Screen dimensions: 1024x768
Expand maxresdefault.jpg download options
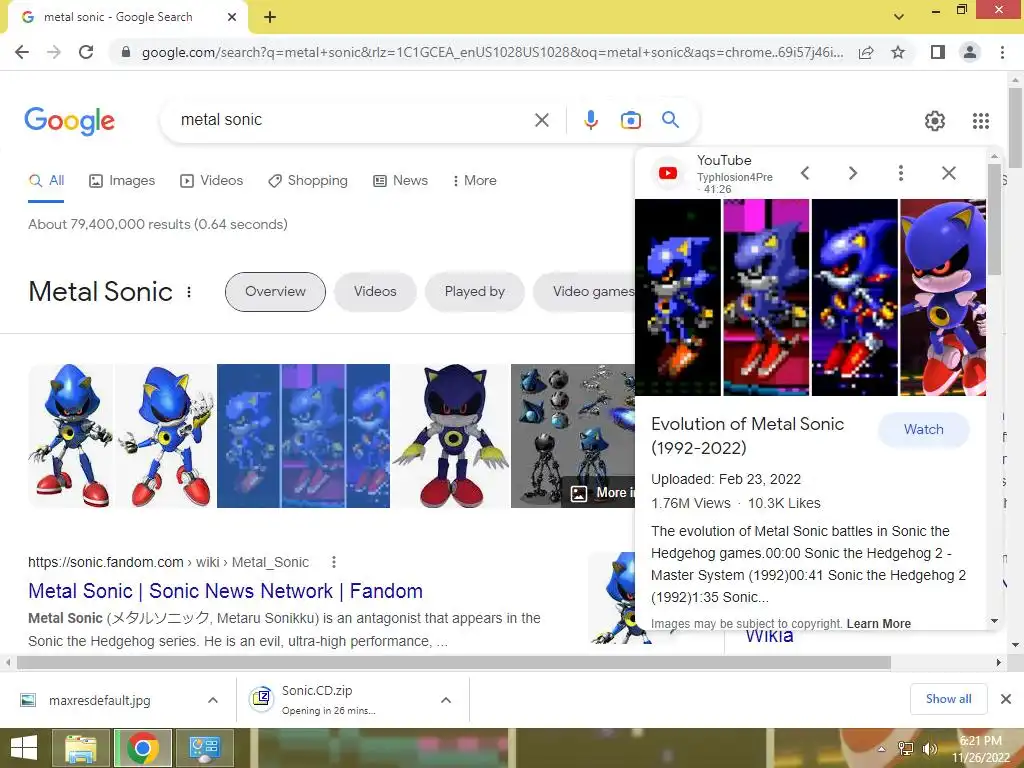tap(213, 700)
